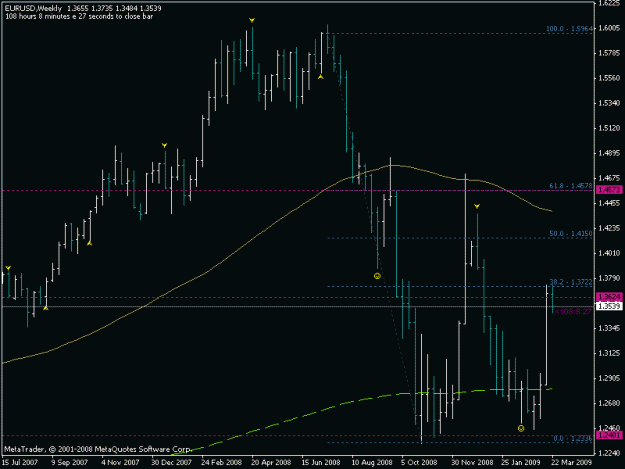Click the EURUSD,Weekly chart title
The height and width of the screenshot is (469, 625).
coord(33,8)
